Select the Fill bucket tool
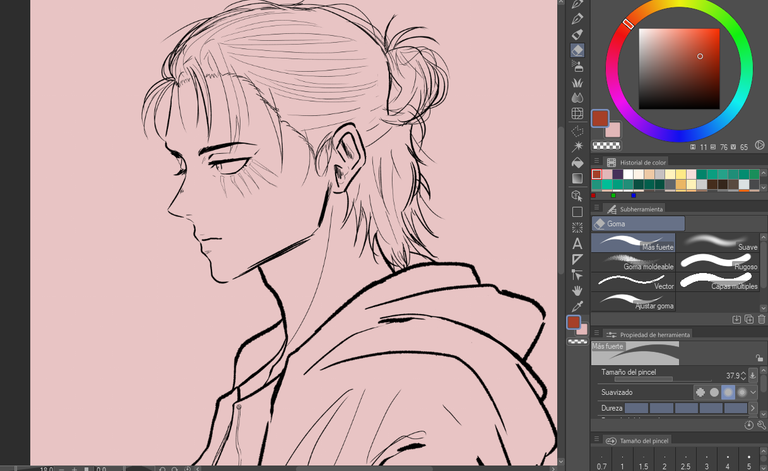The image size is (768, 471). coord(577,163)
